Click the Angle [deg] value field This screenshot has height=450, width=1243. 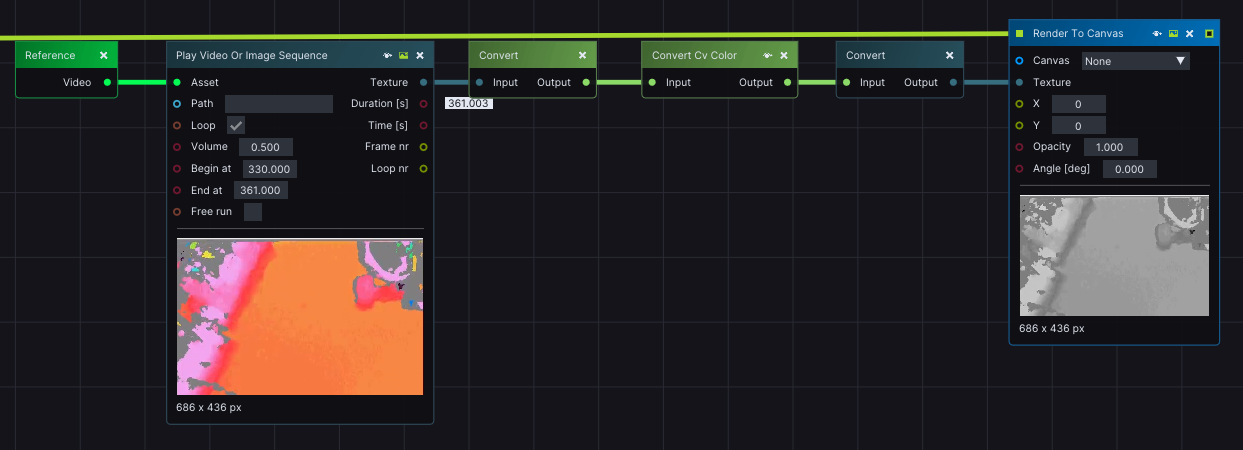tap(1129, 169)
